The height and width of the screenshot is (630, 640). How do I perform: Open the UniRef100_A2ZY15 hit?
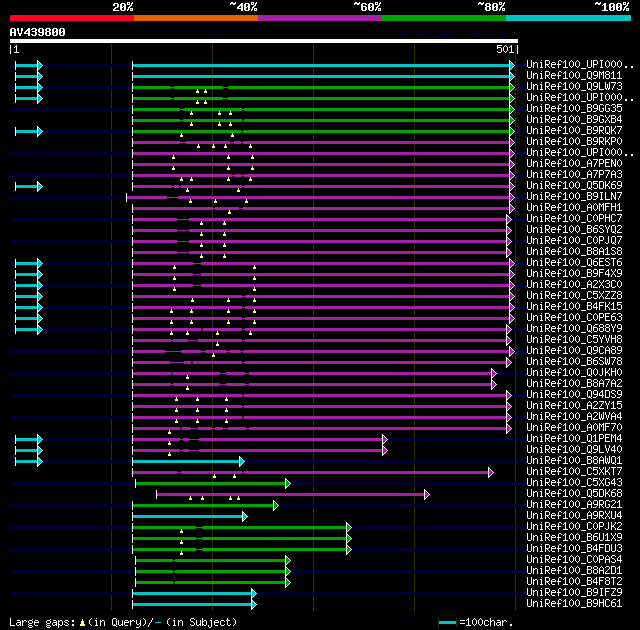[574, 406]
